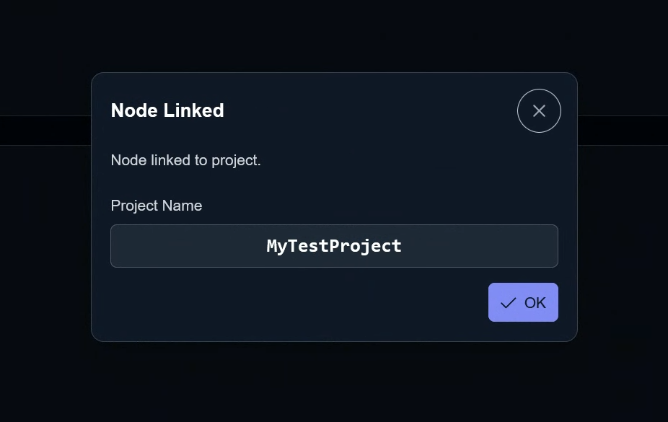Click the word 'Project' in the message
The height and width of the screenshot is (422, 668).
[234, 160]
